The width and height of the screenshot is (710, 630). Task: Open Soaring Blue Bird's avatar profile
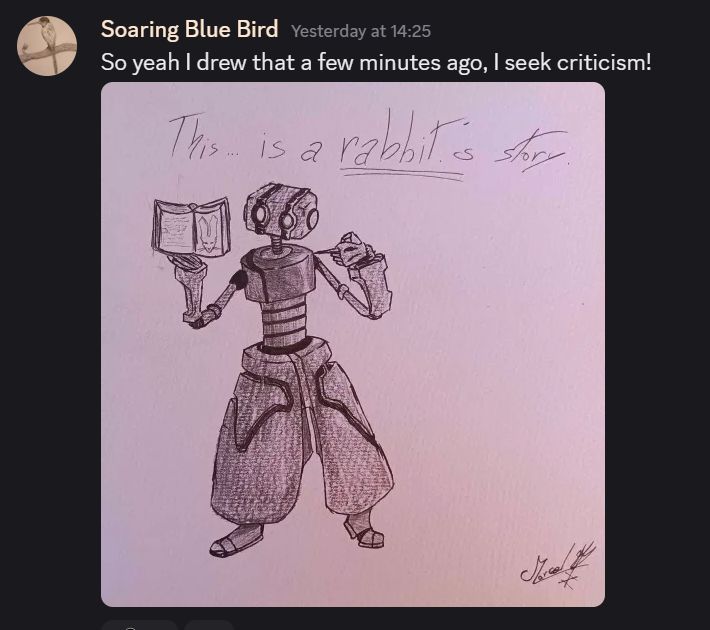coord(47,46)
